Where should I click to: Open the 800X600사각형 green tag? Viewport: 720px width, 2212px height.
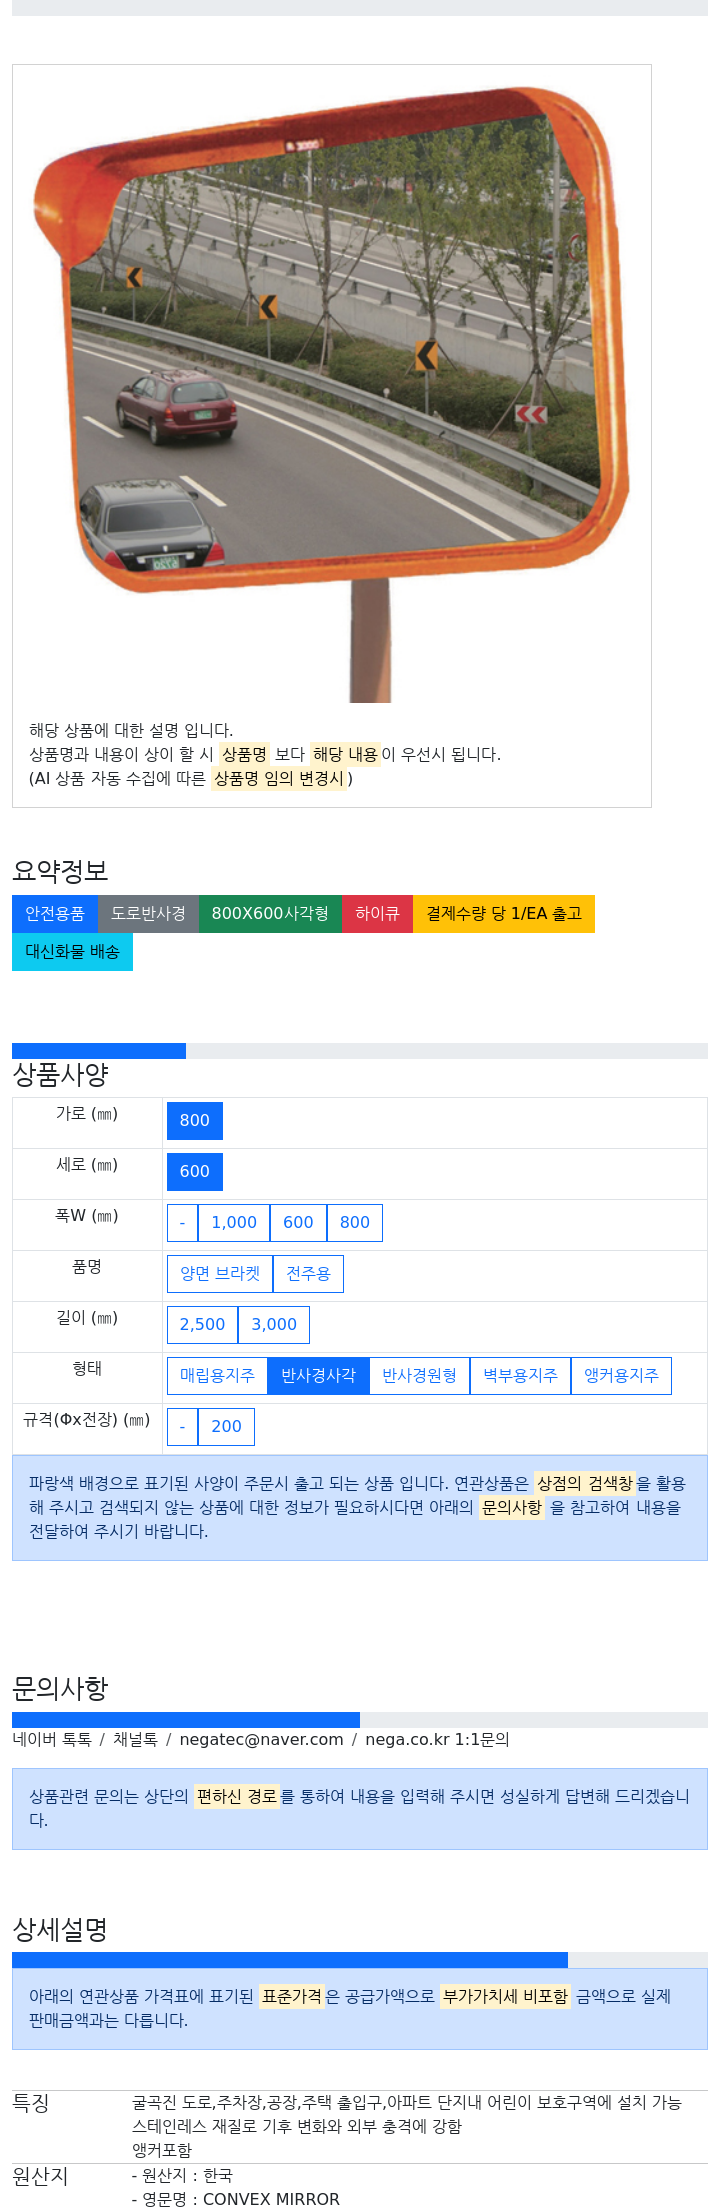click(270, 914)
